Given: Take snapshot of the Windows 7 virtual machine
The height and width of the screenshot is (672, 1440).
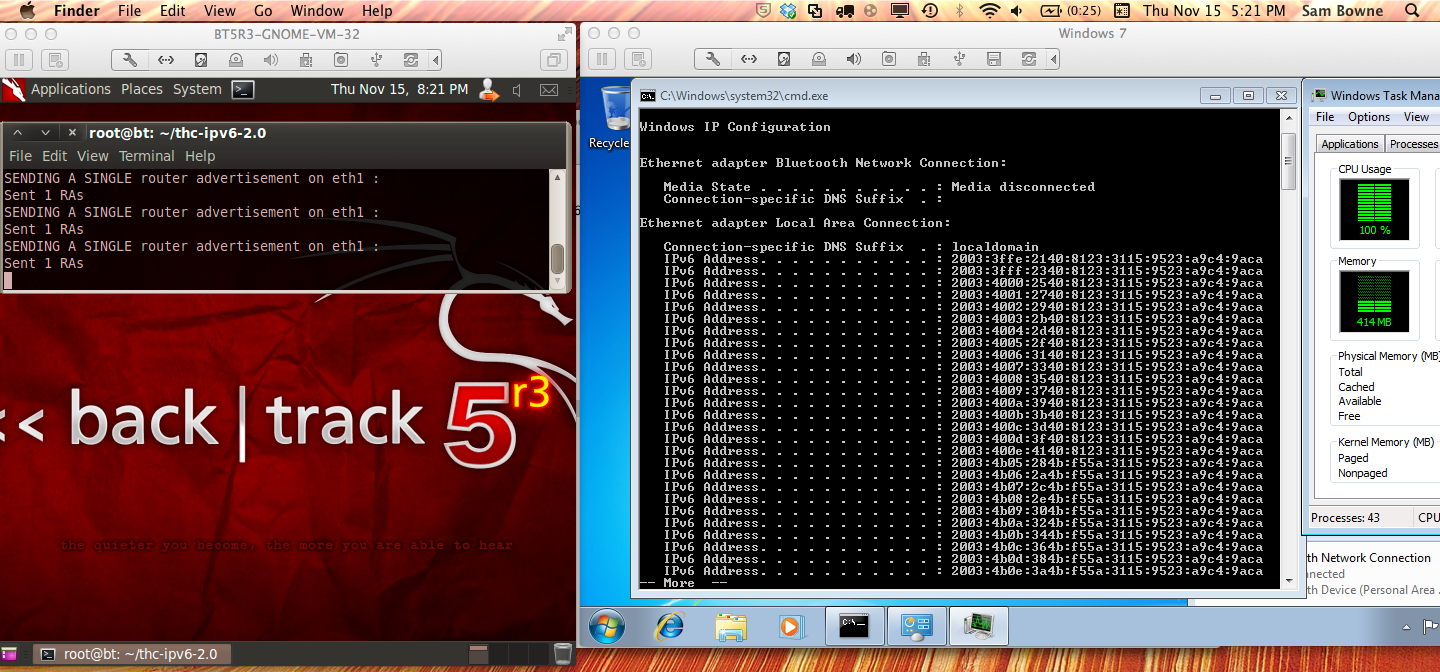Looking at the screenshot, I should tap(638, 60).
